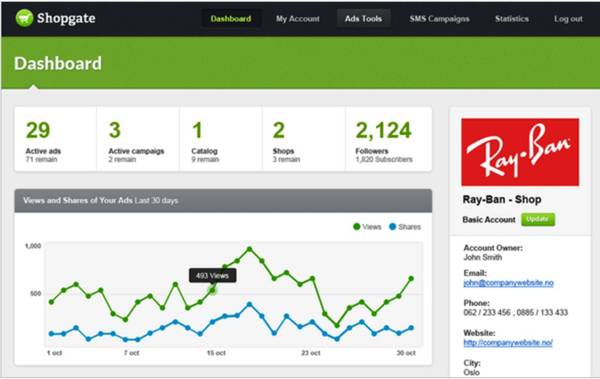This screenshot has height=379, width=600.
Task: Select the 1 Catalog stat card
Action: [221, 139]
